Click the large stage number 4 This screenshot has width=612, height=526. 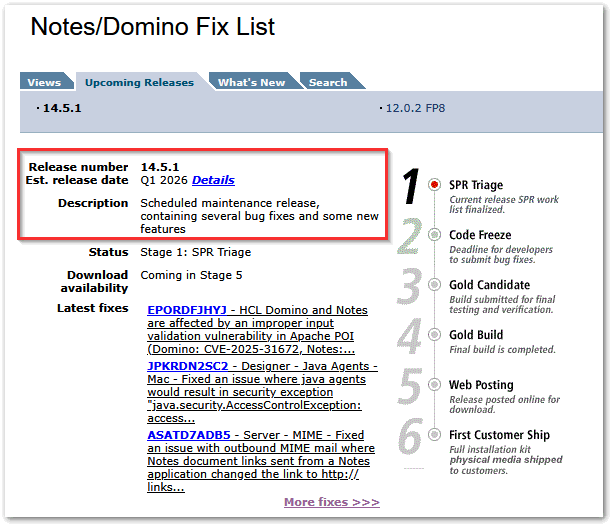(x=409, y=336)
